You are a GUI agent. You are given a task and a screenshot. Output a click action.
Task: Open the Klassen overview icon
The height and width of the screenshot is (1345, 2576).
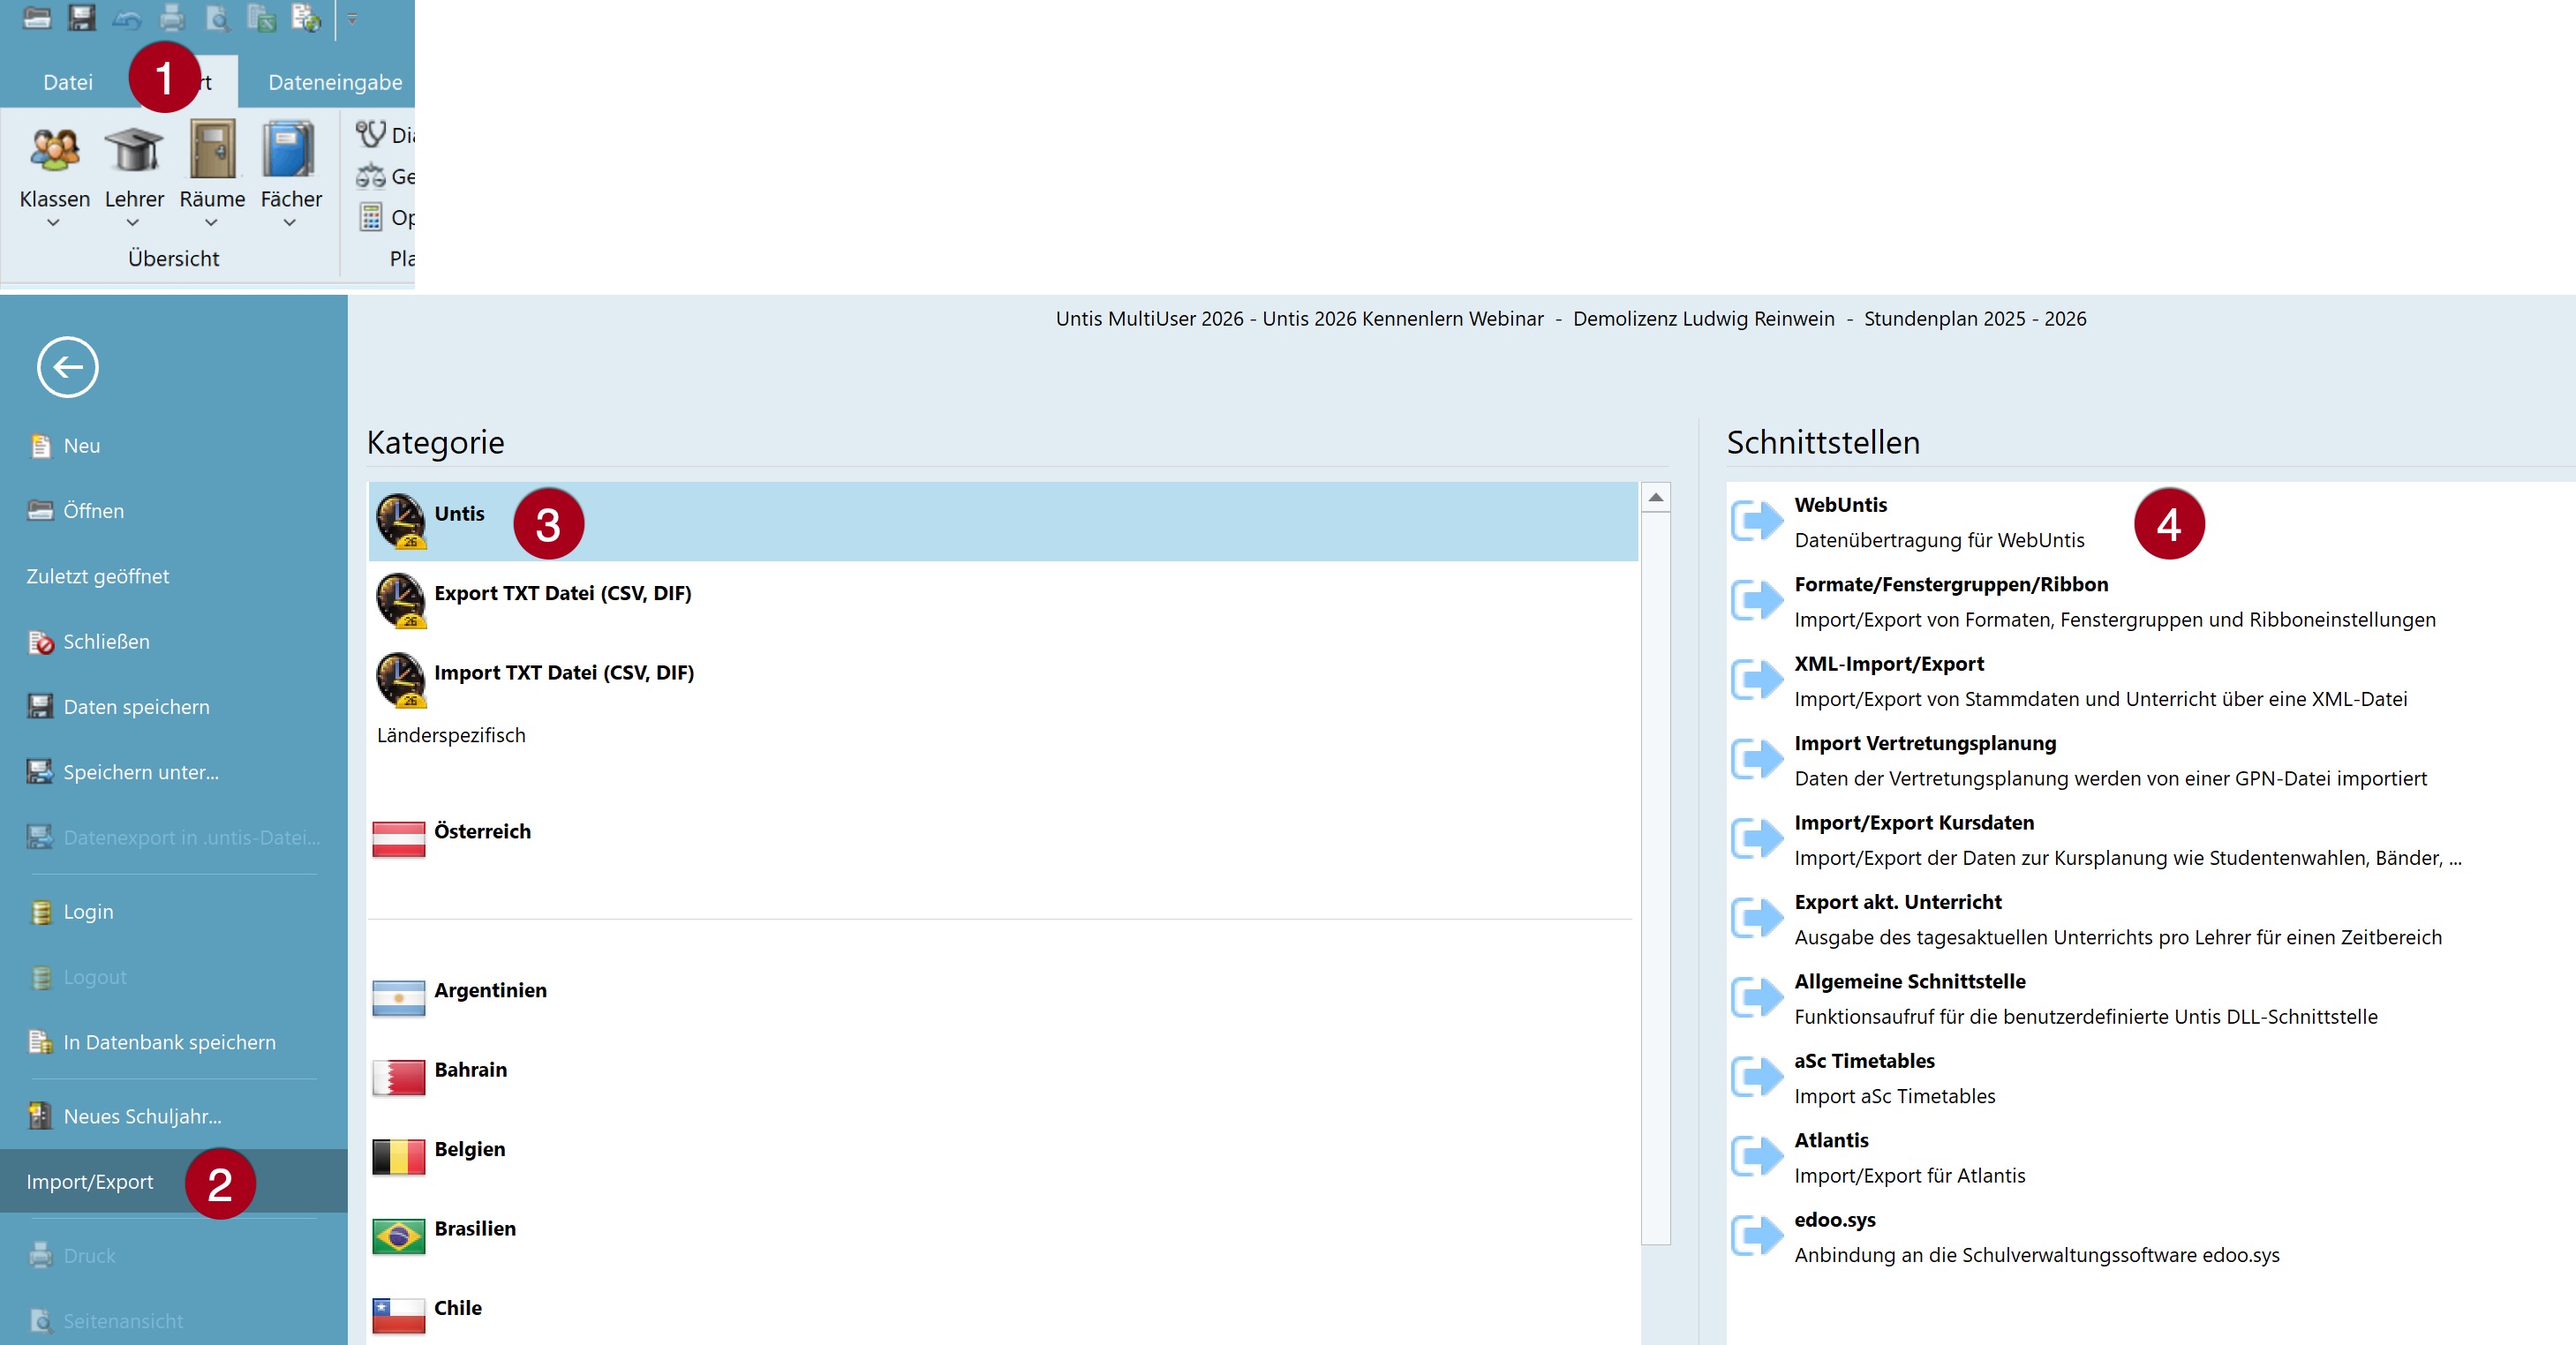[x=54, y=150]
